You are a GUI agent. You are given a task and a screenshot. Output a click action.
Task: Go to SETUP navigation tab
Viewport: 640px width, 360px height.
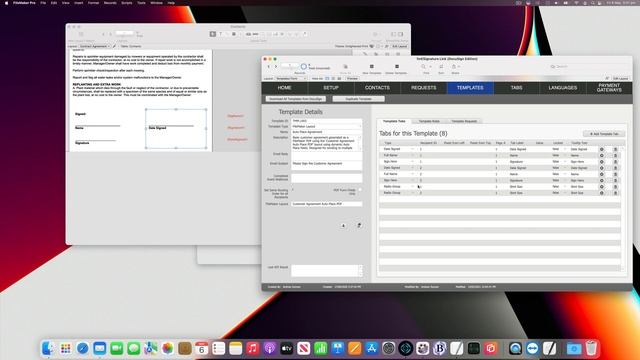tap(331, 88)
